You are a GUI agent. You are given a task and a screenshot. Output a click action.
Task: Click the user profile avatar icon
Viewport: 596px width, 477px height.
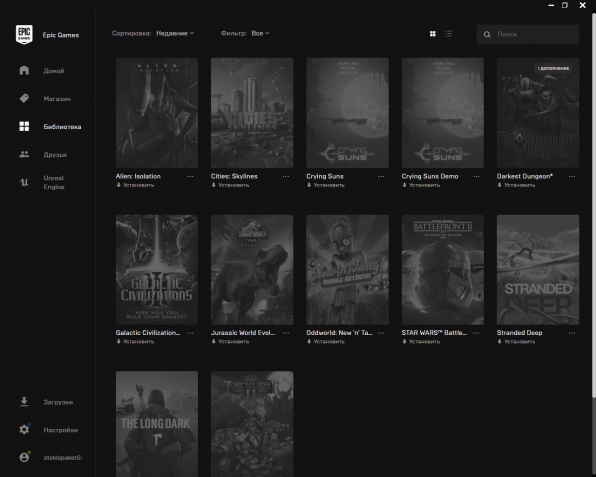point(24,457)
